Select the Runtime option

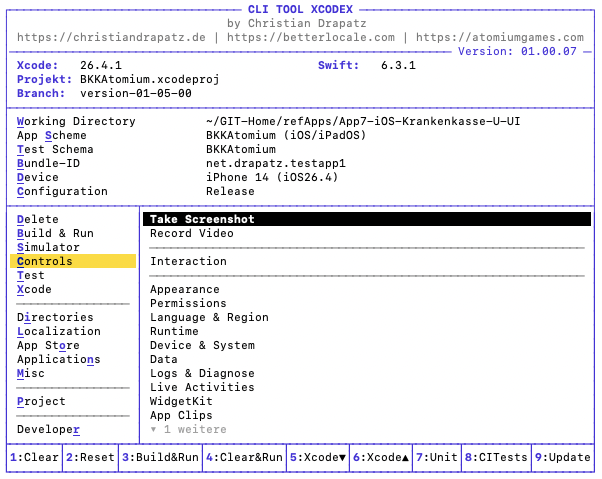[174, 331]
